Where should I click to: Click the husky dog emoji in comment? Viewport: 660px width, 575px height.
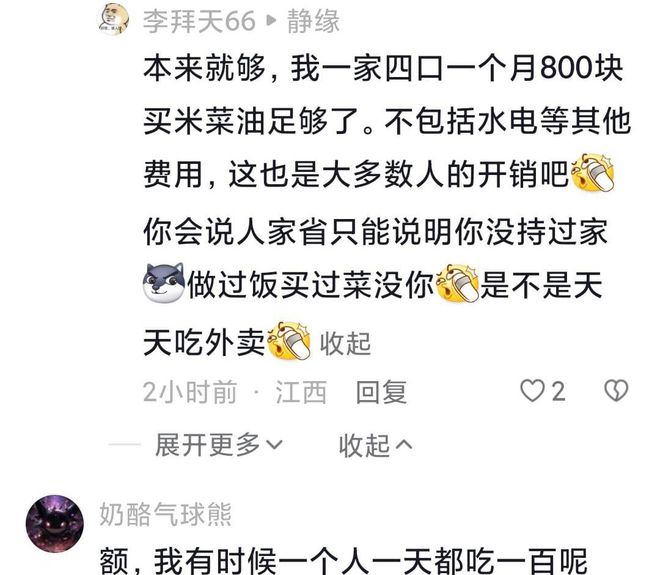point(164,283)
